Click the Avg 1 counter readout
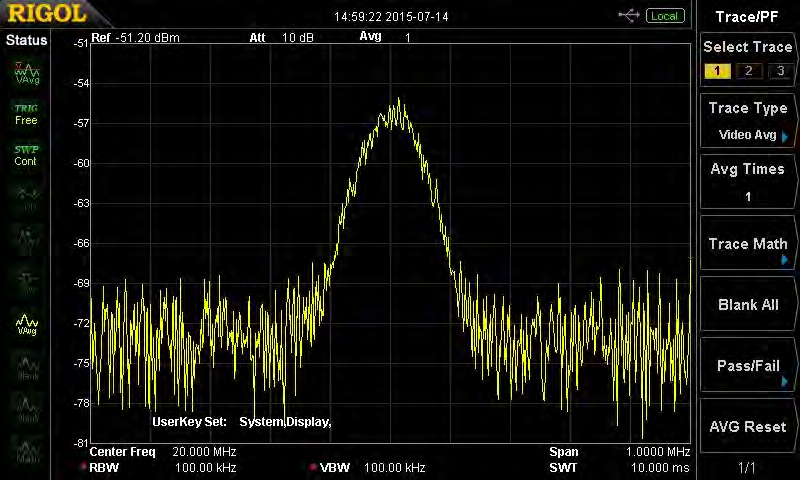The width and height of the screenshot is (800, 480). 385,37
